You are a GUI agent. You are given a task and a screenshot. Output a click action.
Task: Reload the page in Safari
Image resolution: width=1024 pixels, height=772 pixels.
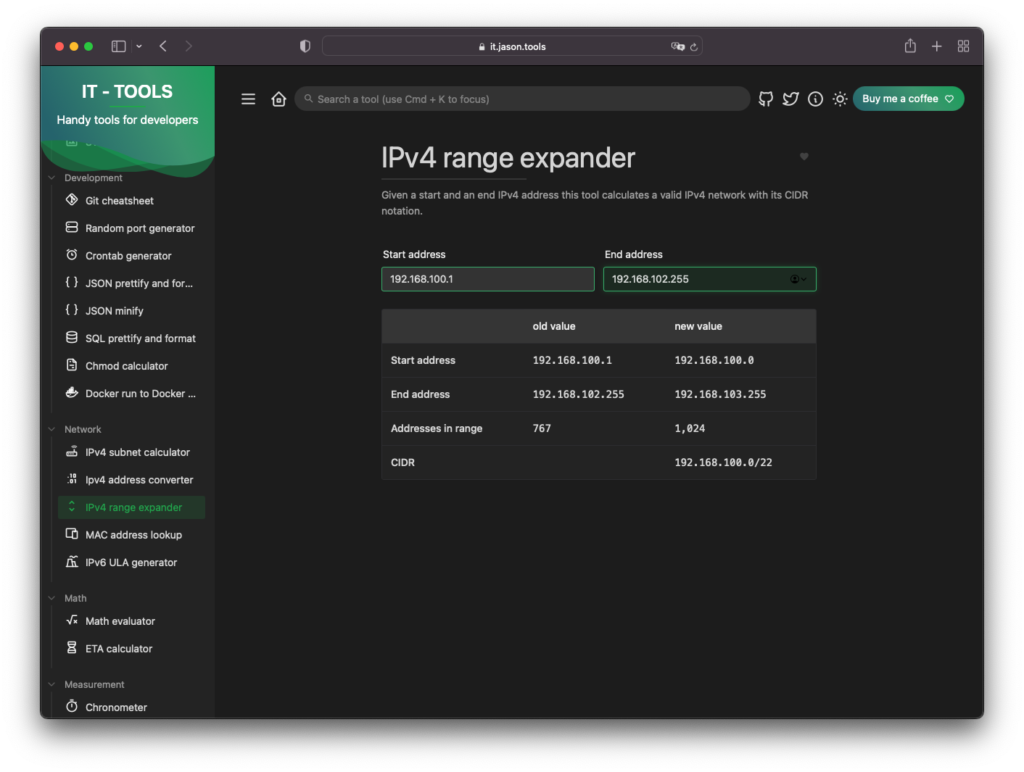(x=694, y=46)
